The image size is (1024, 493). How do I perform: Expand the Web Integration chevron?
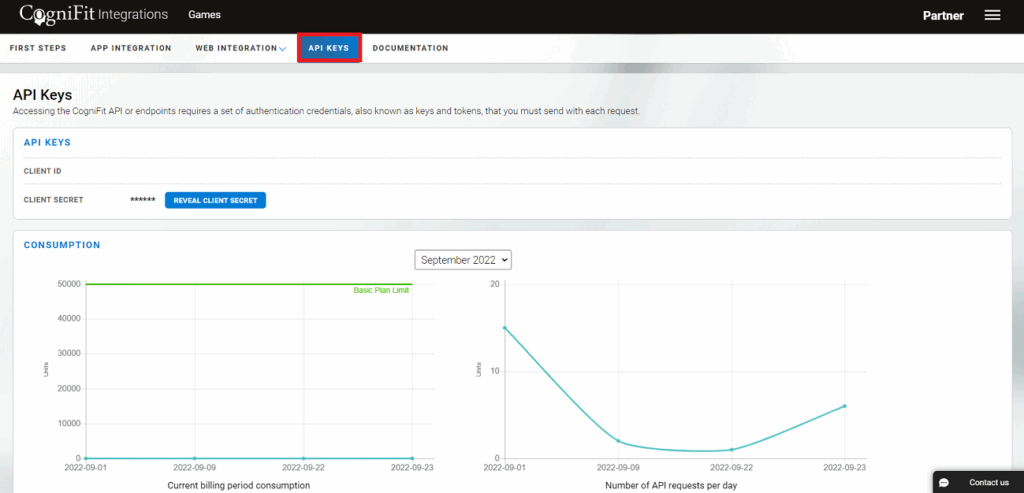click(283, 49)
